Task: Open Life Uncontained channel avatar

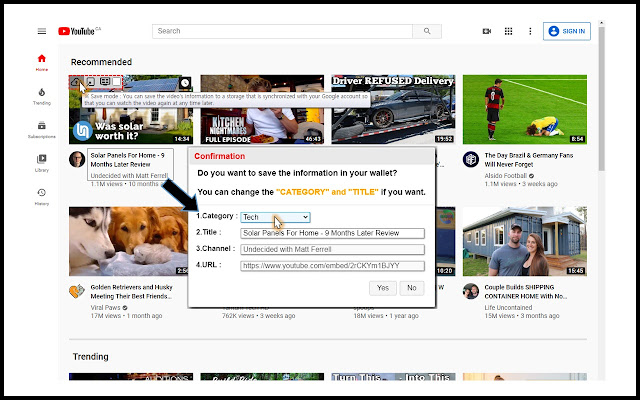Action: (471, 291)
